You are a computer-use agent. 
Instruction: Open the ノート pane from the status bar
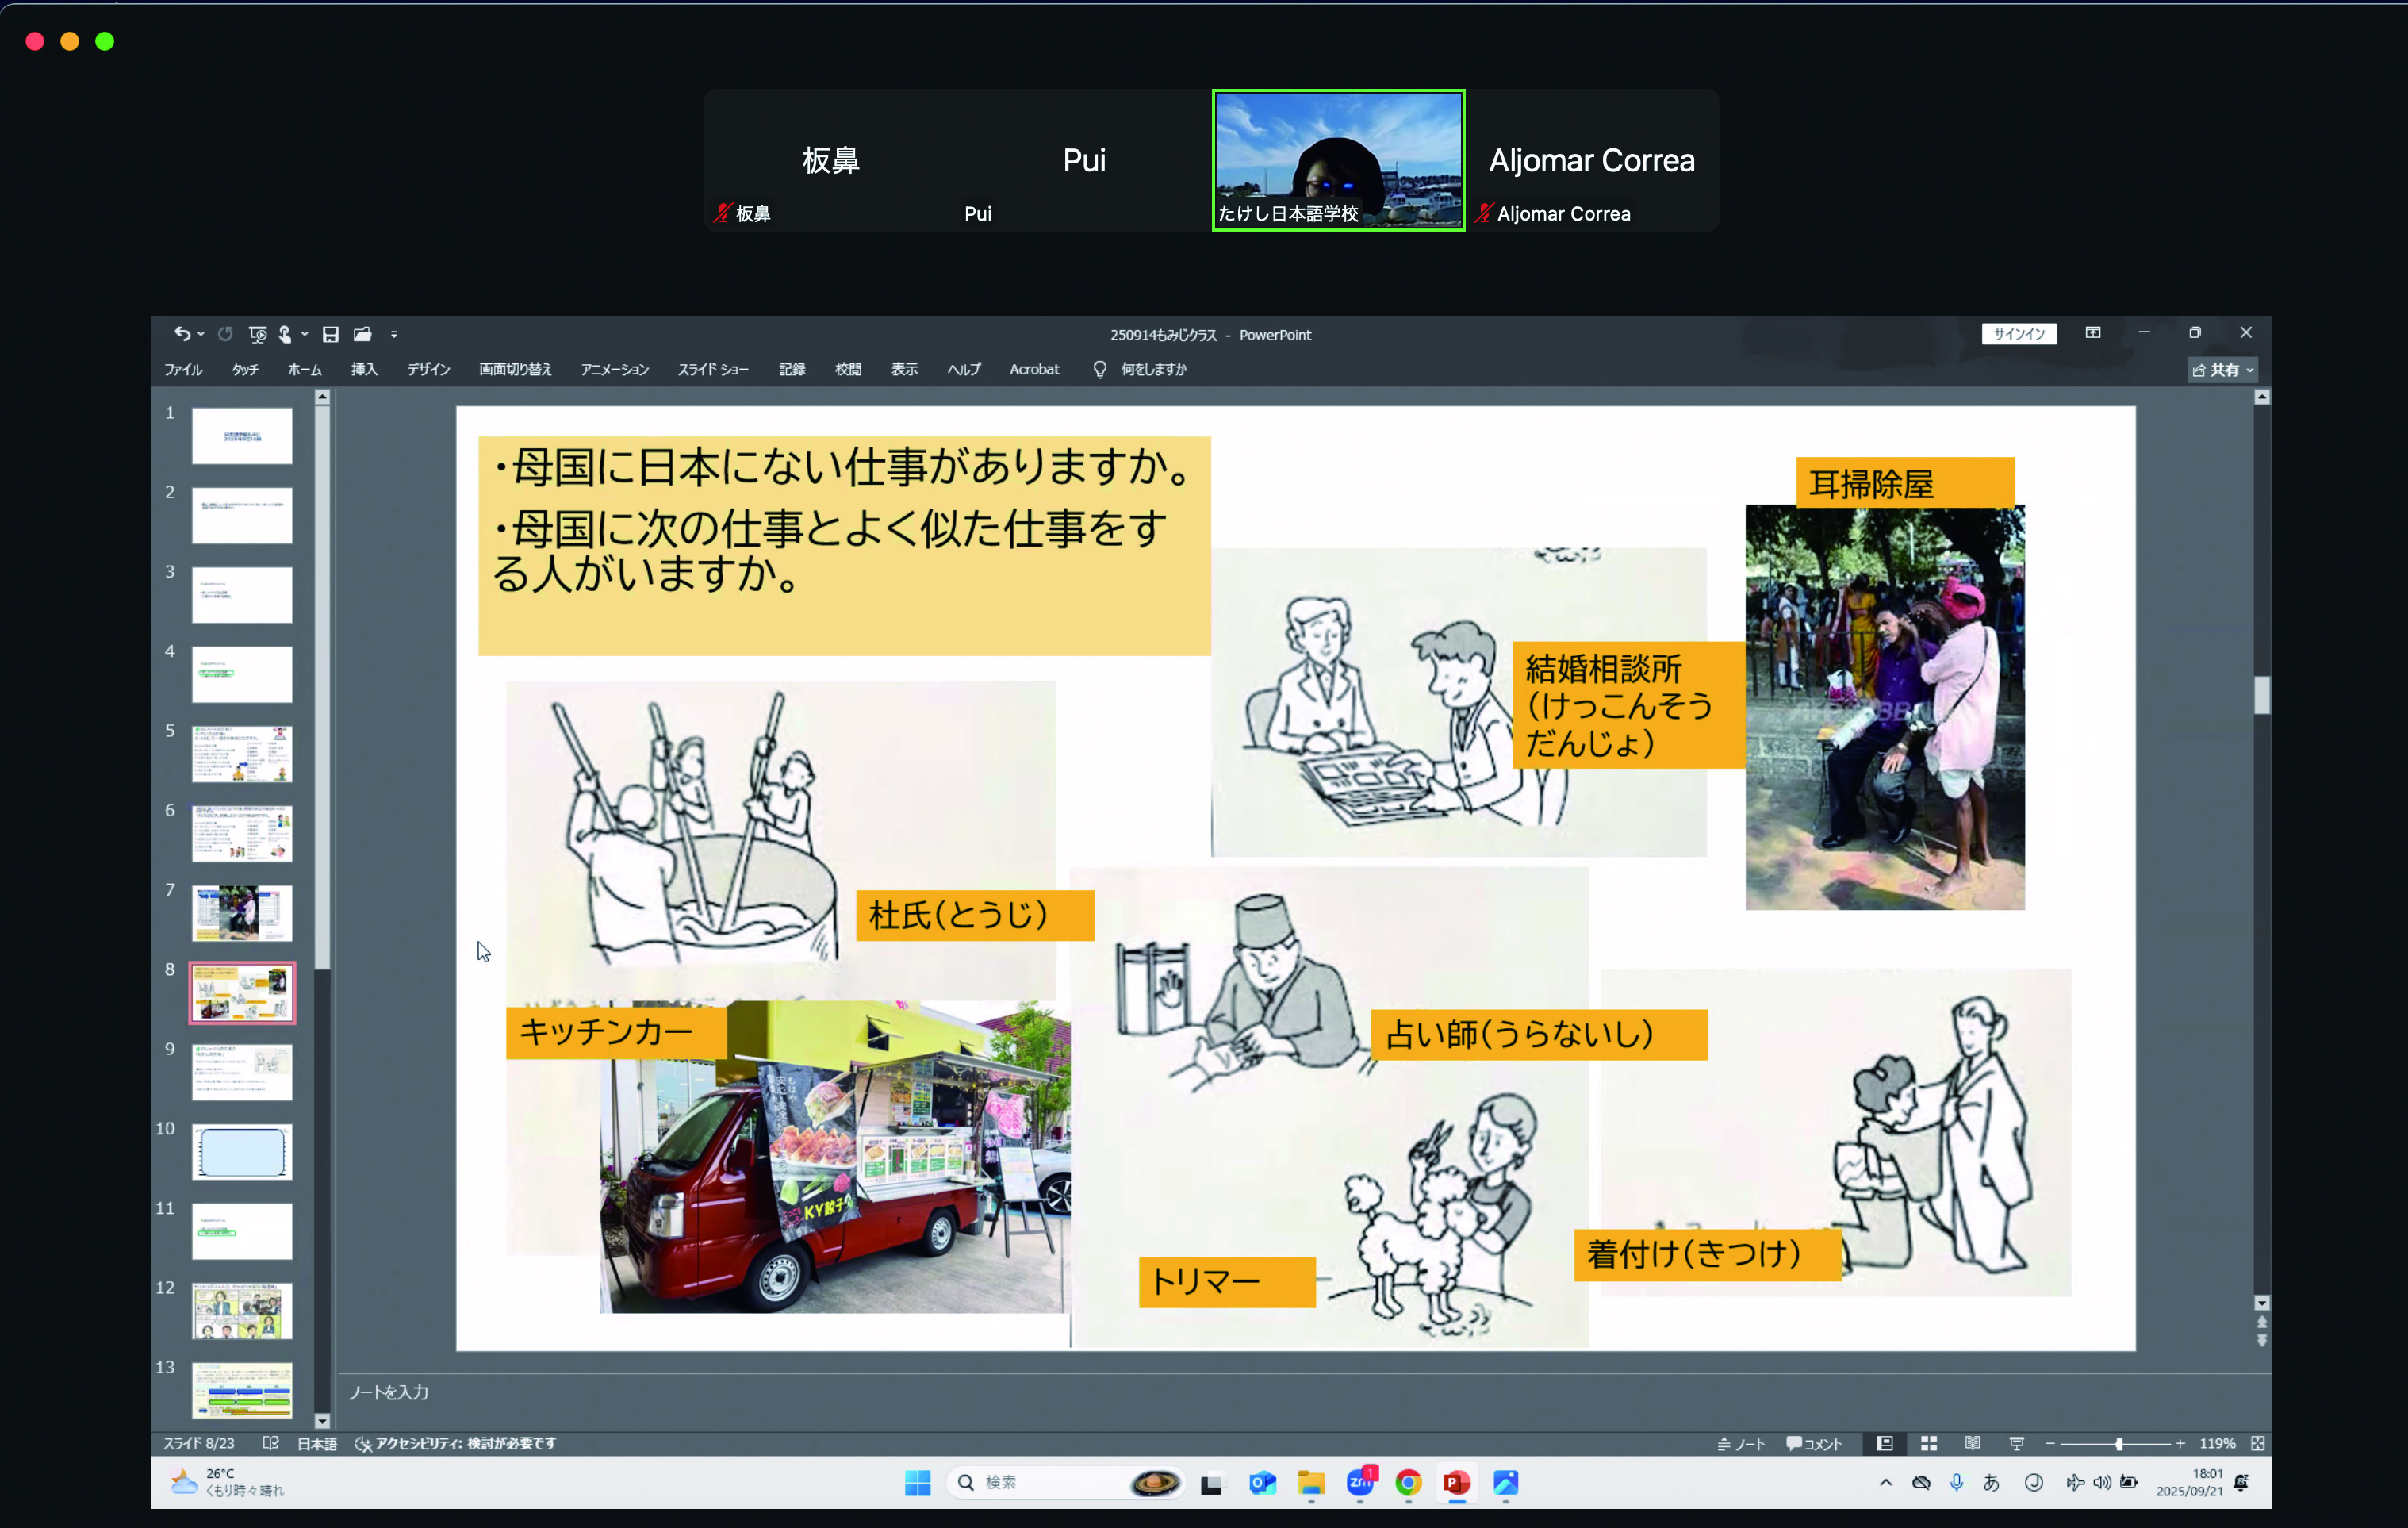click(x=1743, y=1444)
